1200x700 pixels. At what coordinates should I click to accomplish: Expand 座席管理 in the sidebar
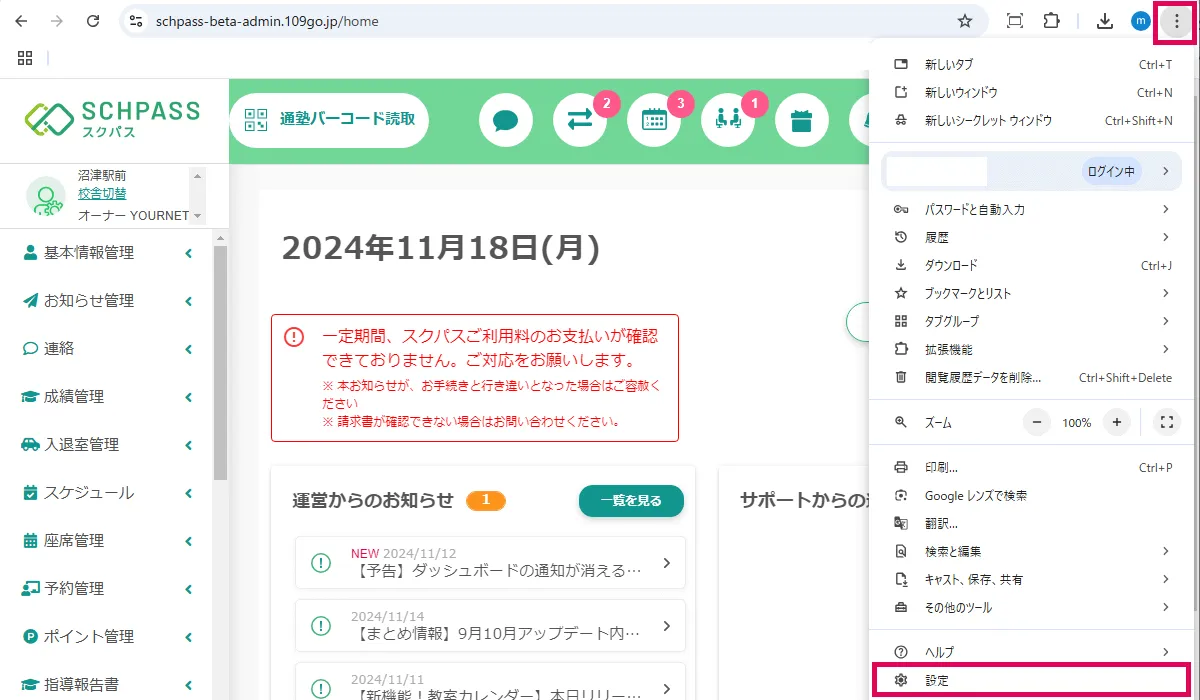107,541
